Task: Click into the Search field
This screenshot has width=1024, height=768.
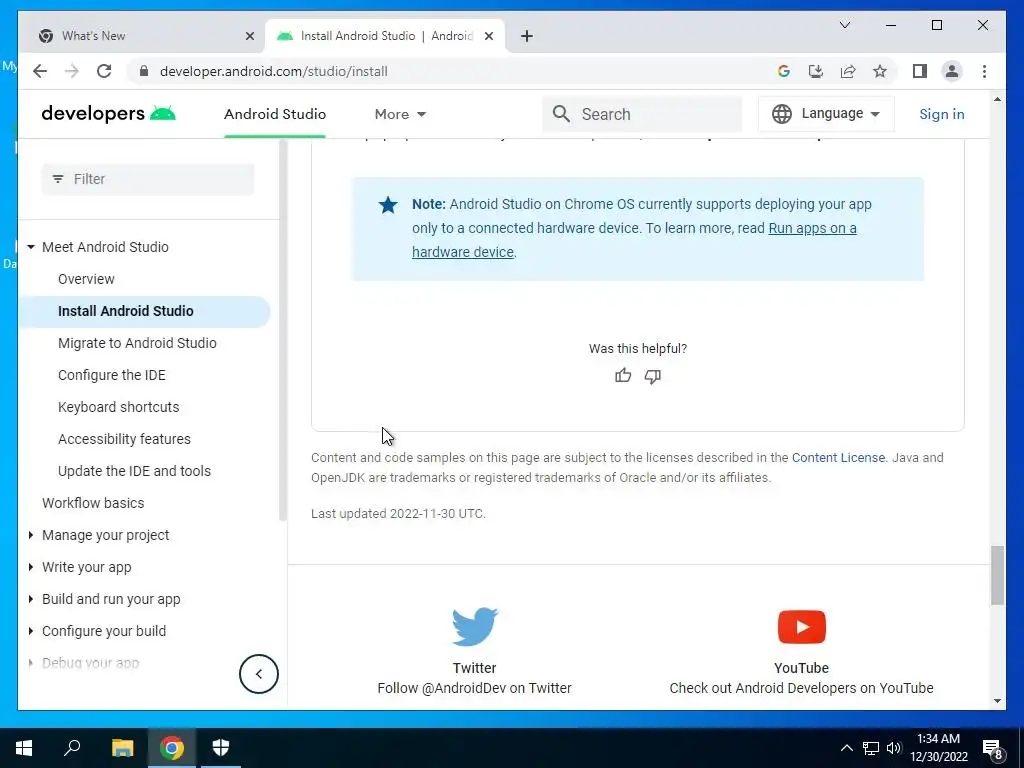Action: pyautogui.click(x=642, y=114)
